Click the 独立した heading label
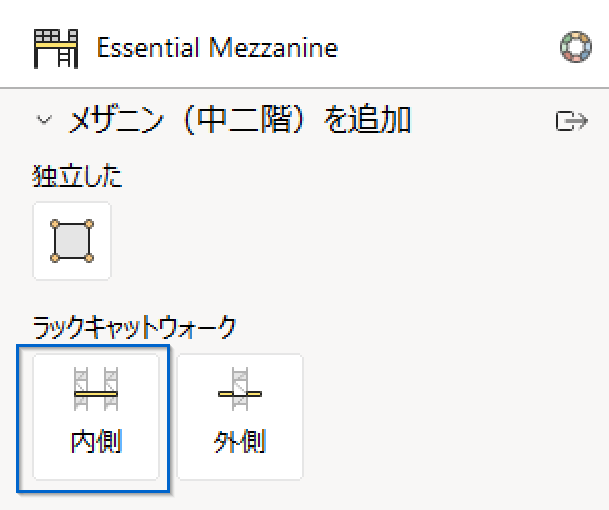The height and width of the screenshot is (510, 609). coord(77,177)
